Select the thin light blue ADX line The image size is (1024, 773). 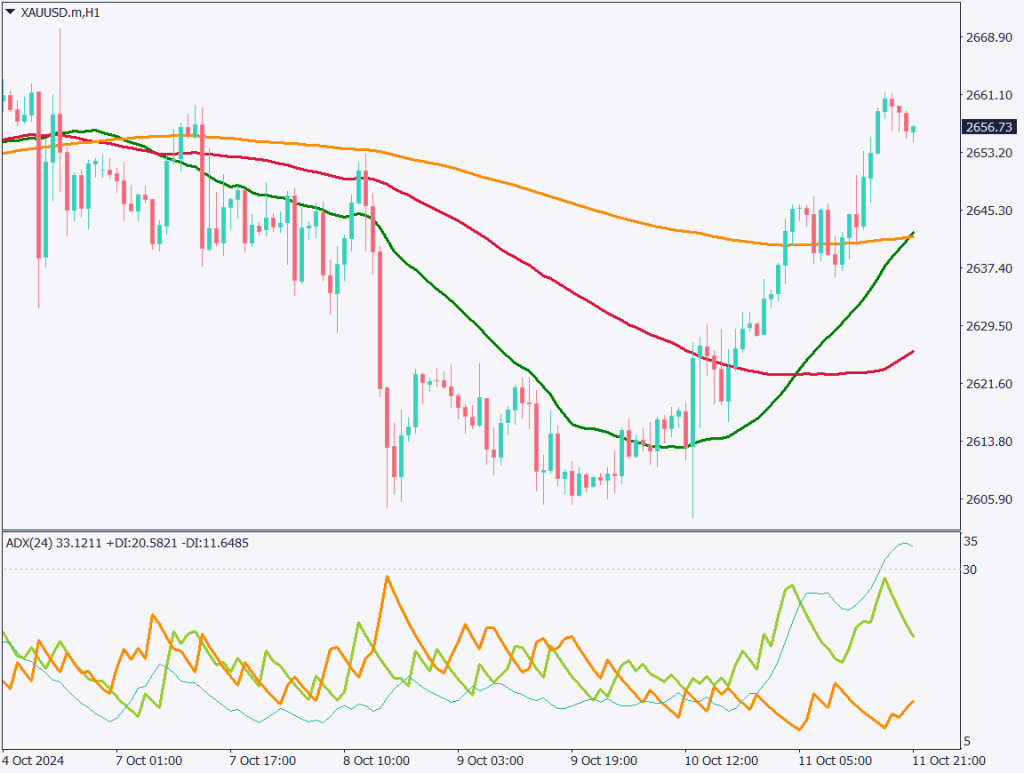pyautogui.click(x=820, y=593)
